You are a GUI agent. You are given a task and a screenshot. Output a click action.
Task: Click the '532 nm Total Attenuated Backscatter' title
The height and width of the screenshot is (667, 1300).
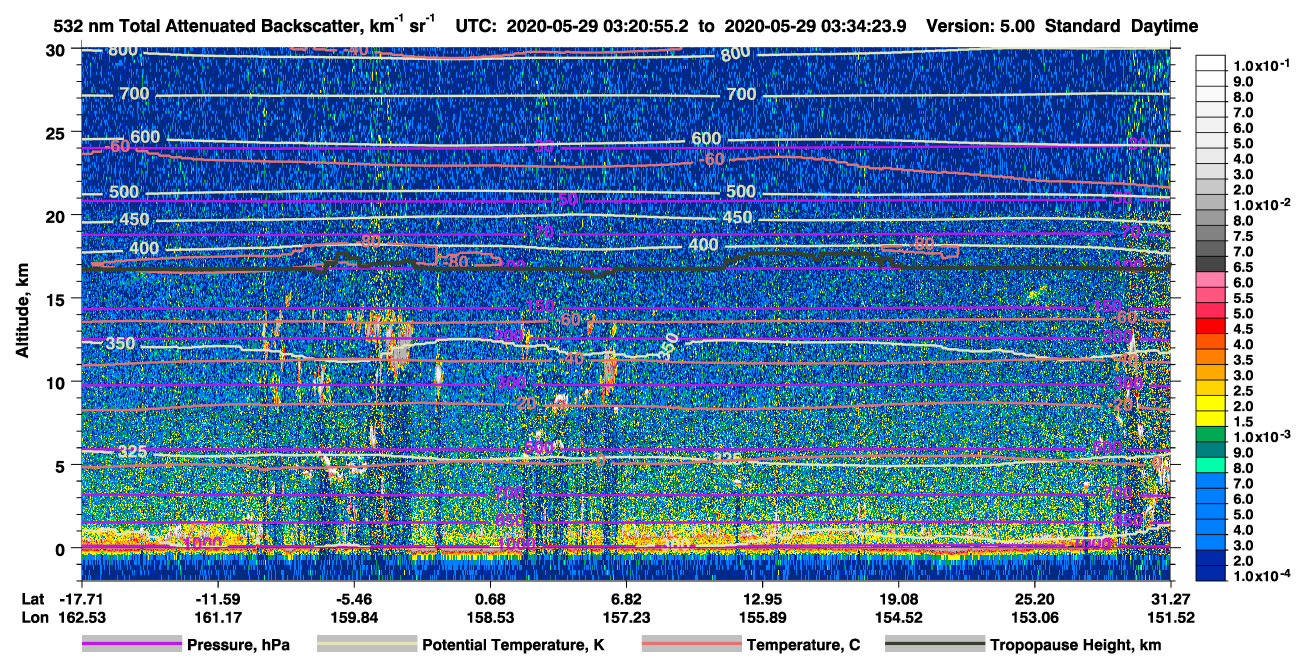coord(205,26)
